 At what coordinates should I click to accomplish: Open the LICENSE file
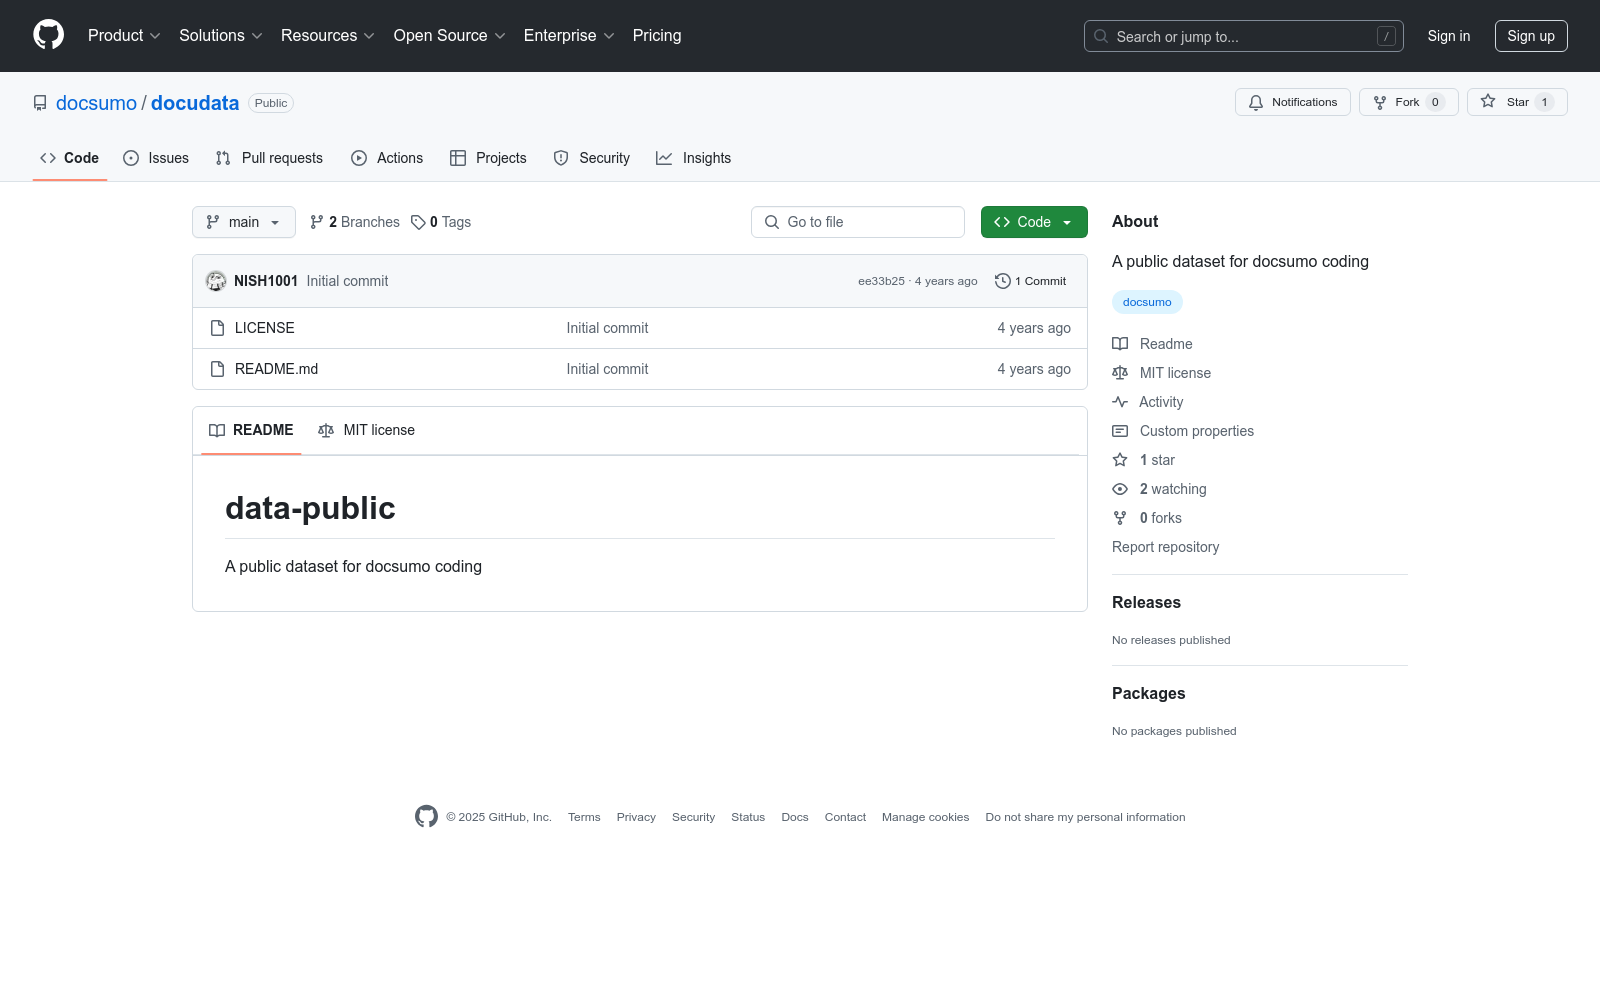265,328
